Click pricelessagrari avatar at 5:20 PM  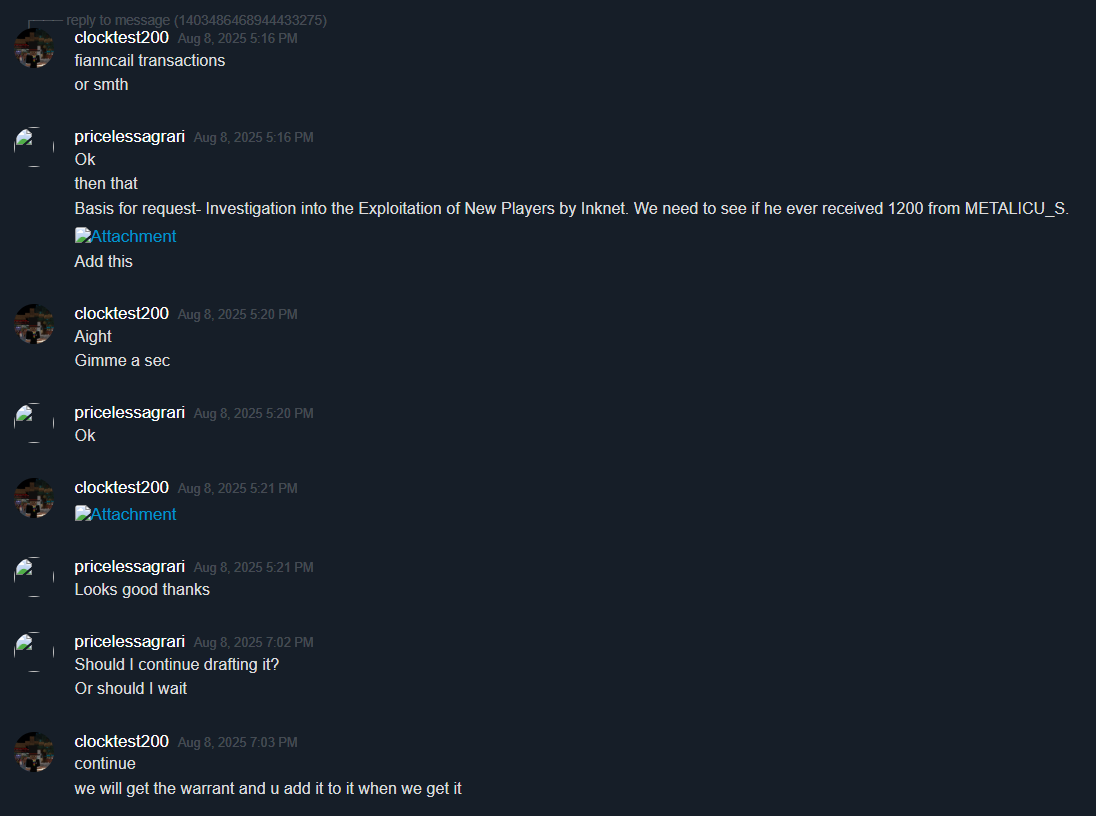34,423
